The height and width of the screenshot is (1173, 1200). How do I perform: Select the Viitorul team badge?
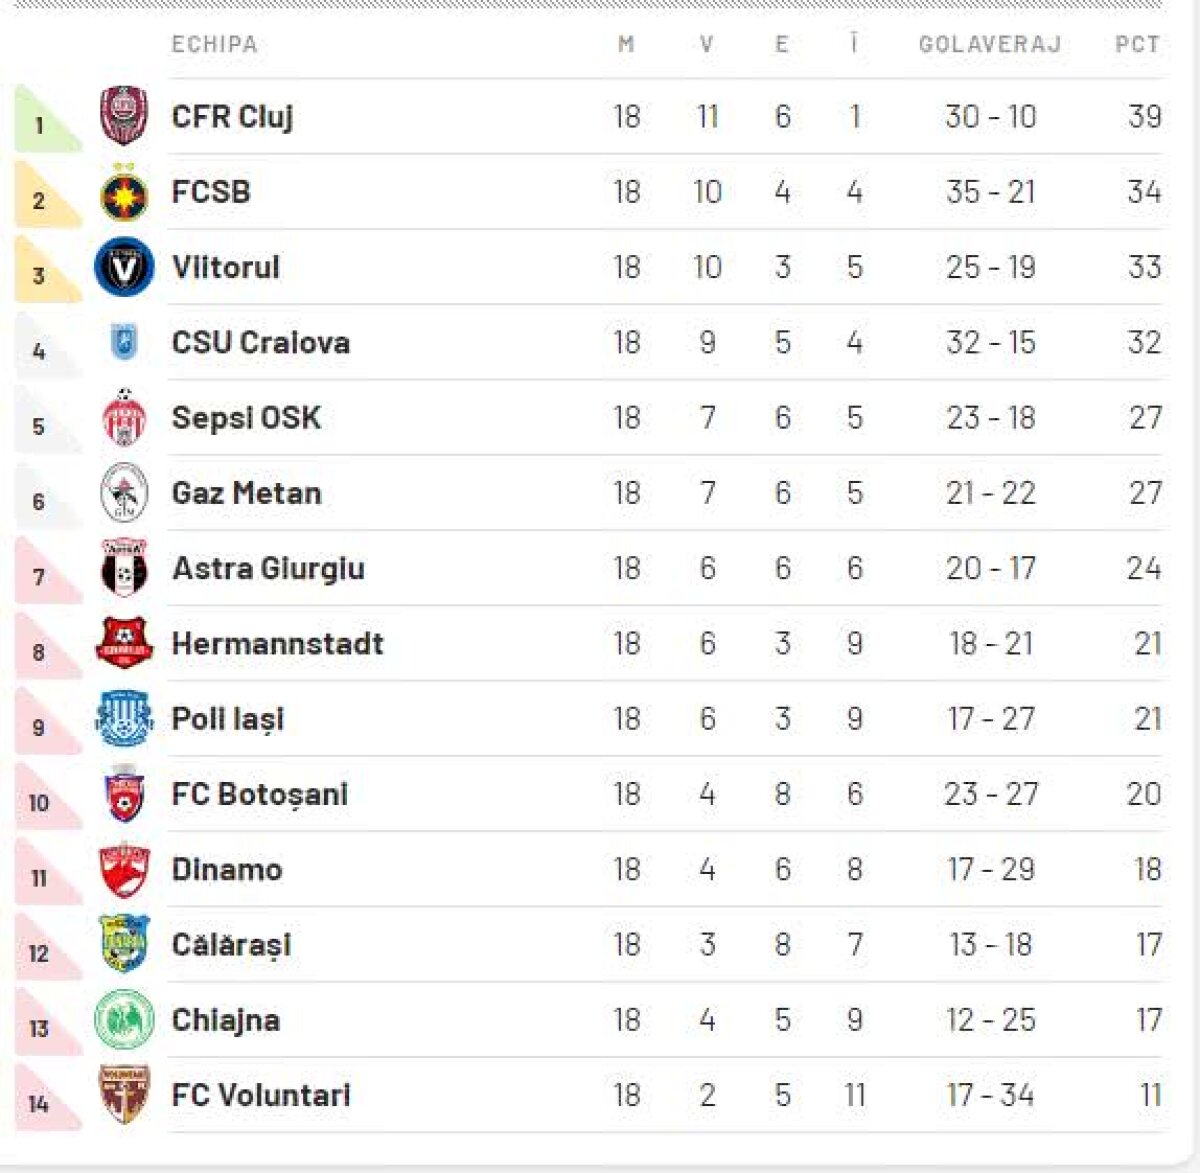click(x=124, y=267)
